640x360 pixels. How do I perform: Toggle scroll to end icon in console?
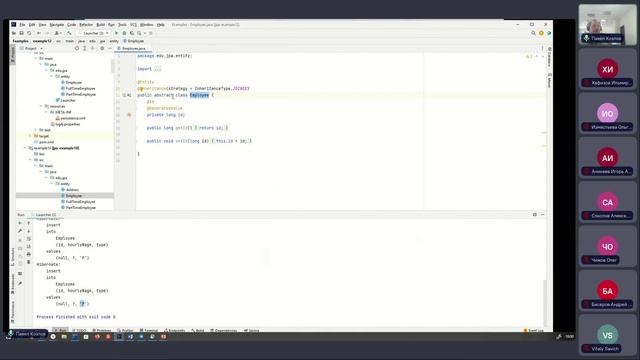click(29, 247)
